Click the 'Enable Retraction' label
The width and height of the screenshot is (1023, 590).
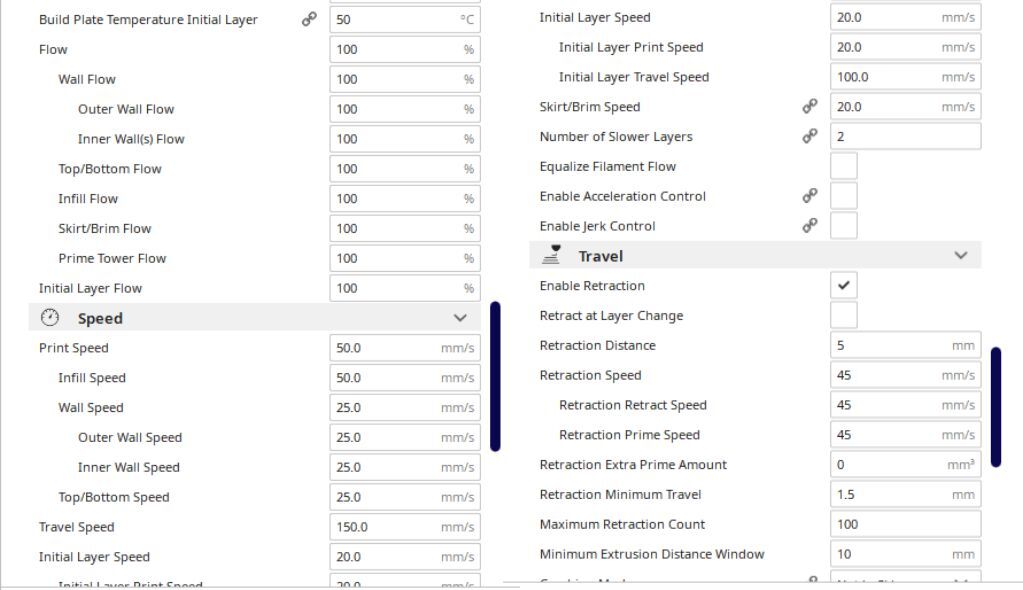(x=592, y=286)
